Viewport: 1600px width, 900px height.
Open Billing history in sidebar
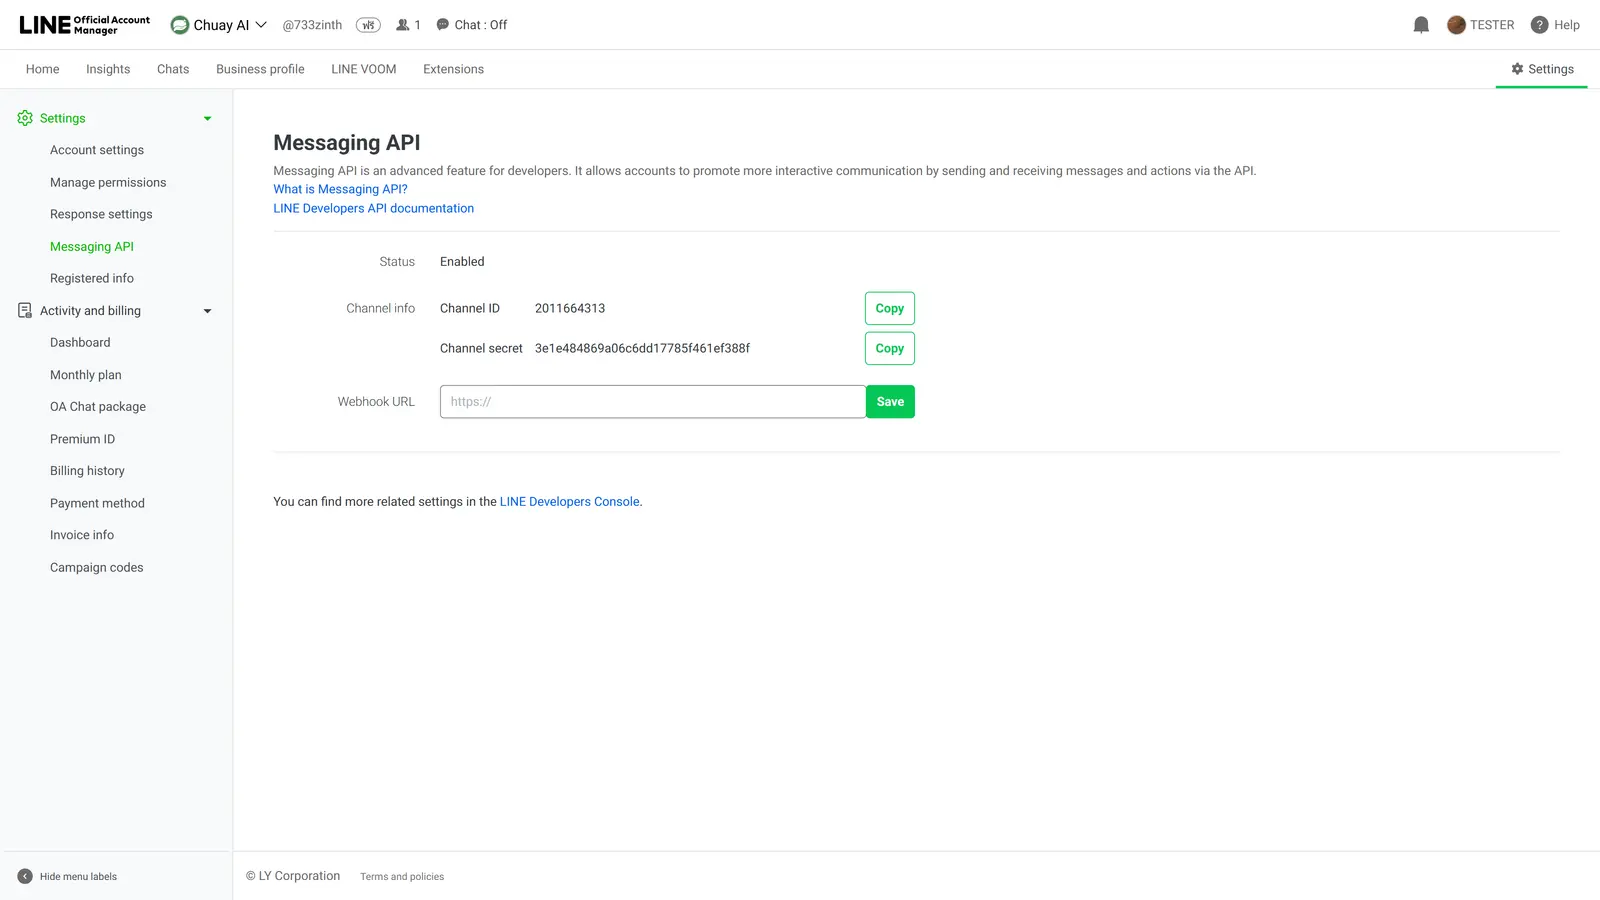87,471
